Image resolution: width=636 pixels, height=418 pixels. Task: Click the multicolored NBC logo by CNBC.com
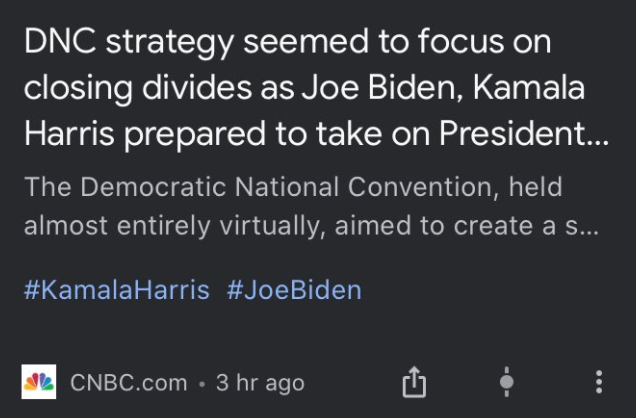(39, 382)
